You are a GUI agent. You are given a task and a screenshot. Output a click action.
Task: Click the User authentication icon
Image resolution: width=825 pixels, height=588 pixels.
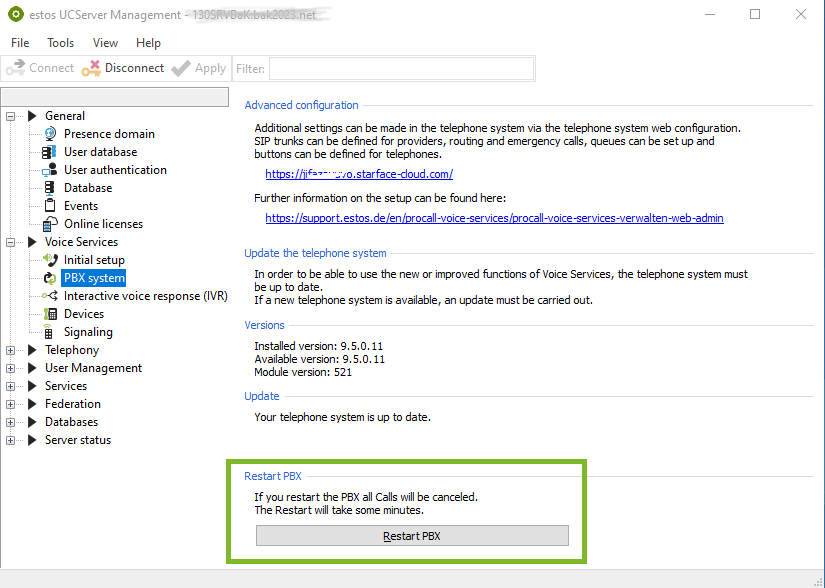(49, 170)
